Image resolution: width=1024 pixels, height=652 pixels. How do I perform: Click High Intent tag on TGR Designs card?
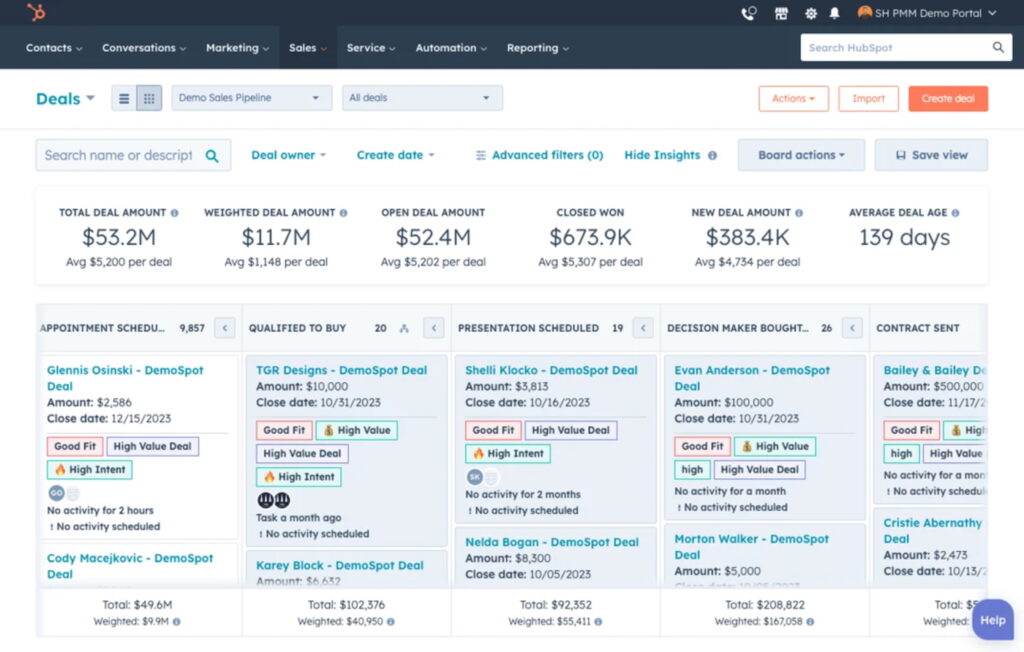298,477
